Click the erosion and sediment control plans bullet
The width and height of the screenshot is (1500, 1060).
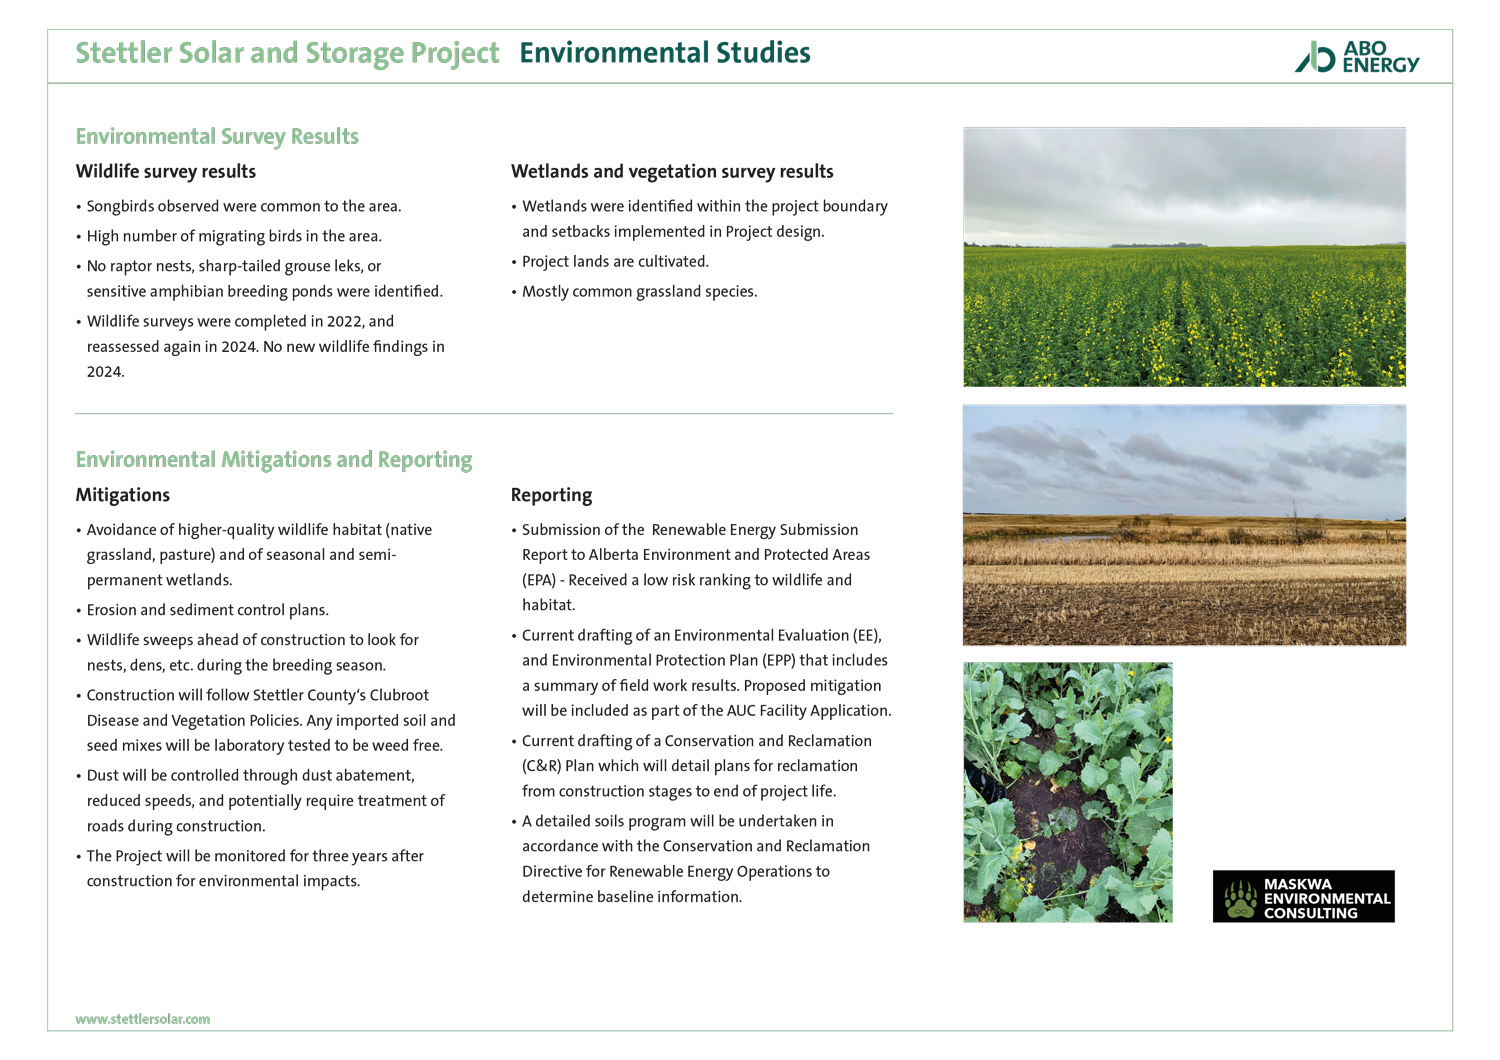[207, 610]
